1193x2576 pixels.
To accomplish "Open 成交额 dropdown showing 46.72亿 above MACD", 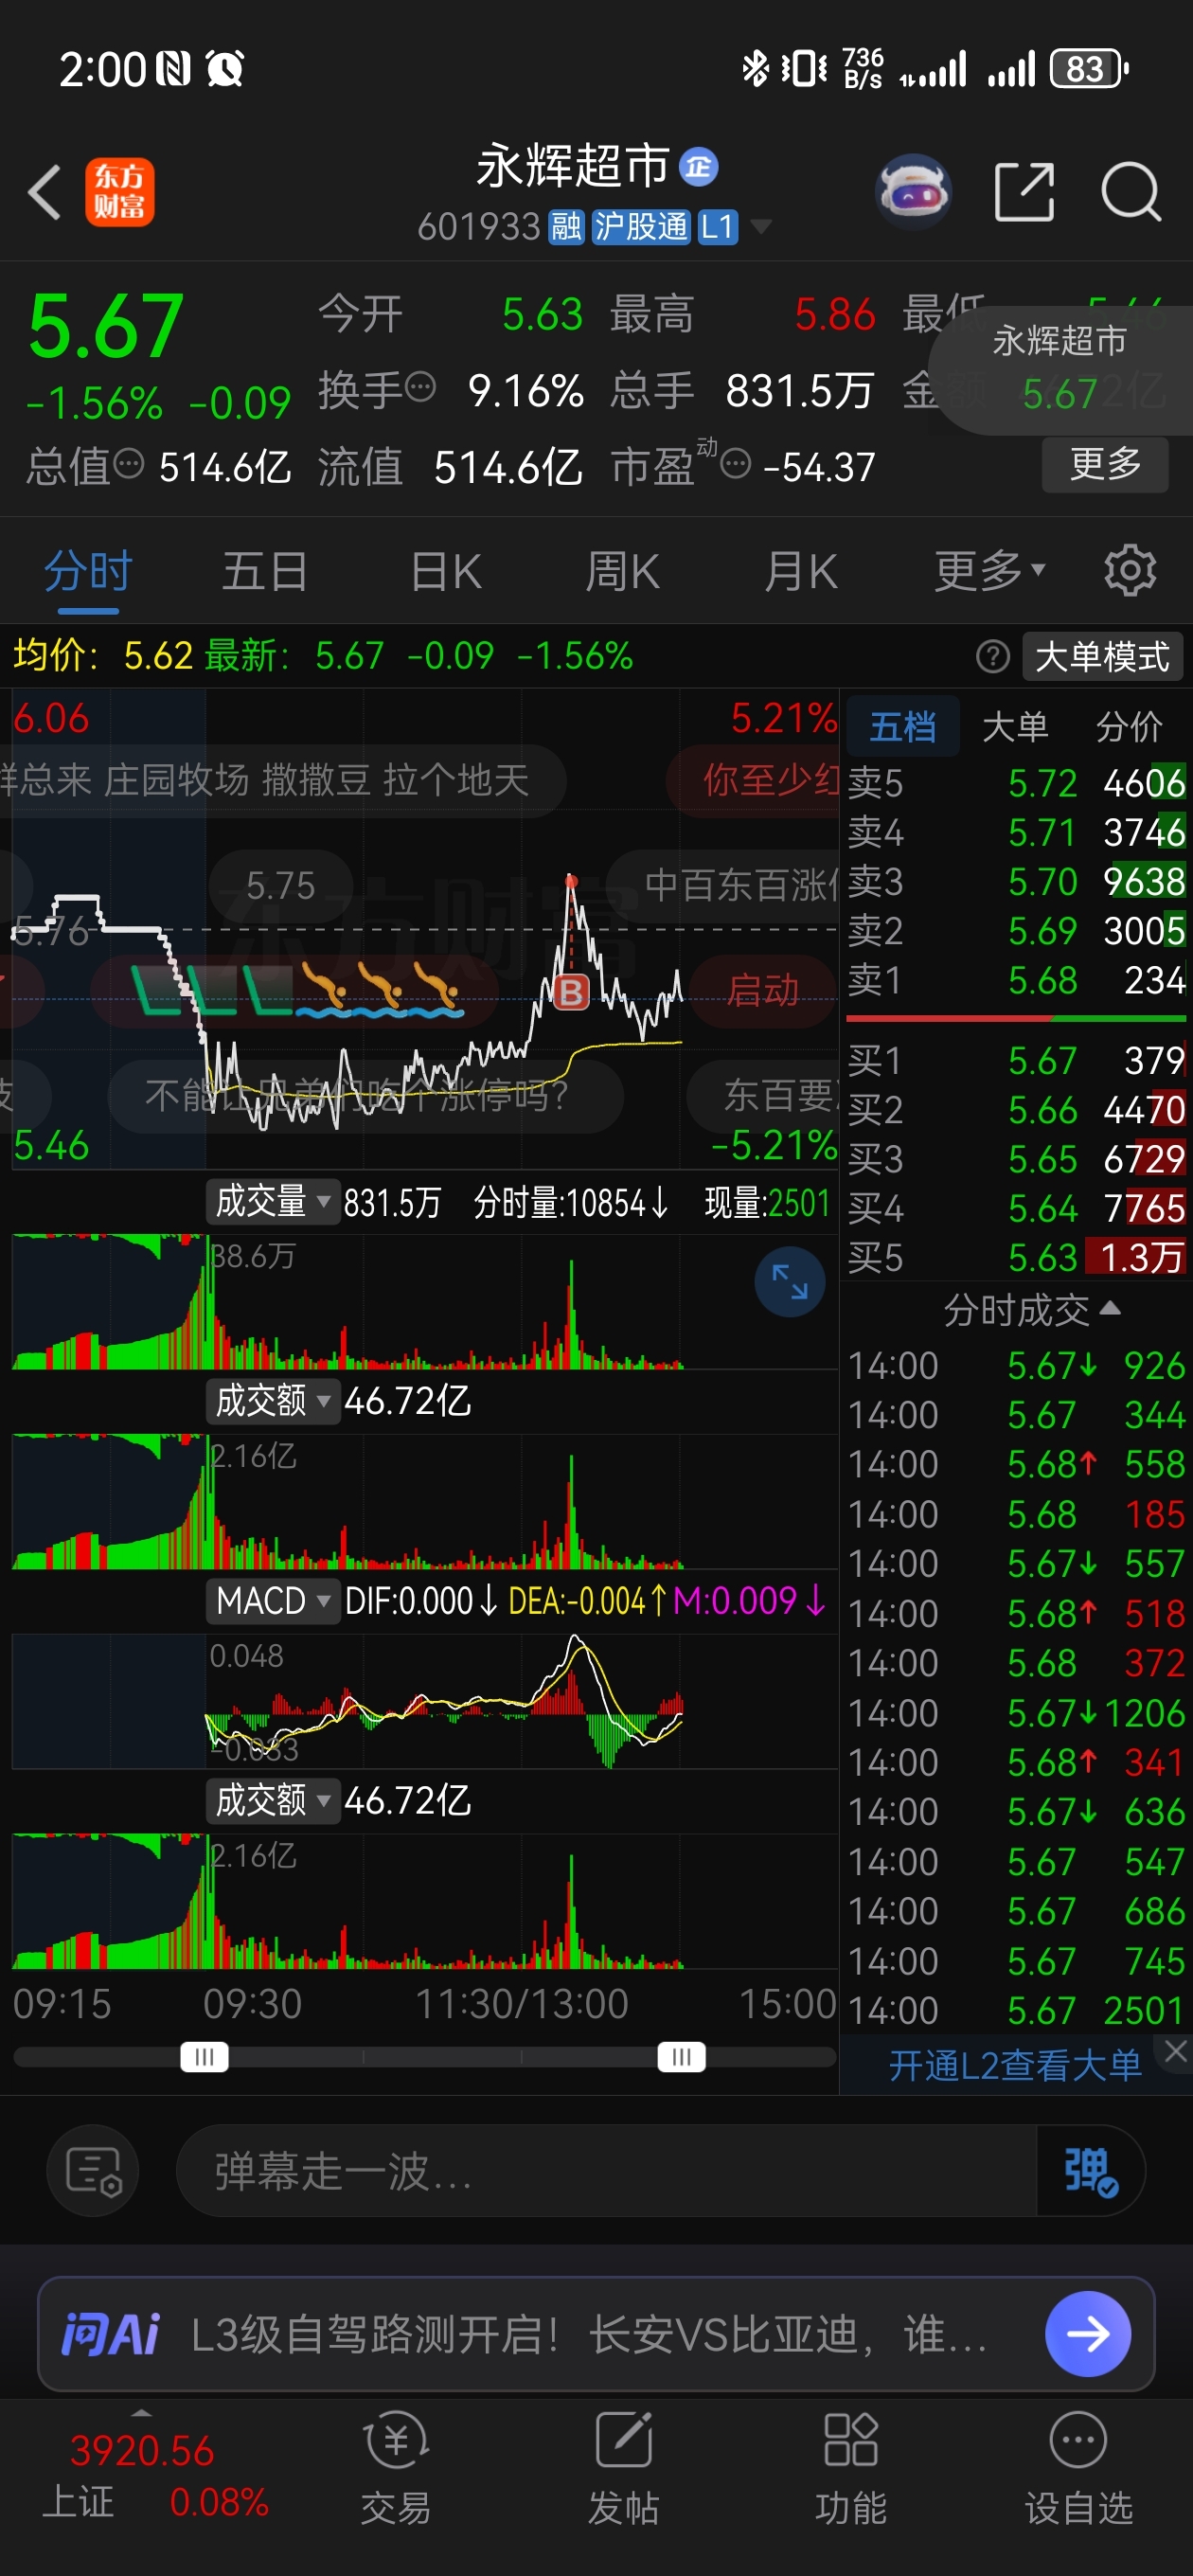I will tap(272, 1401).
